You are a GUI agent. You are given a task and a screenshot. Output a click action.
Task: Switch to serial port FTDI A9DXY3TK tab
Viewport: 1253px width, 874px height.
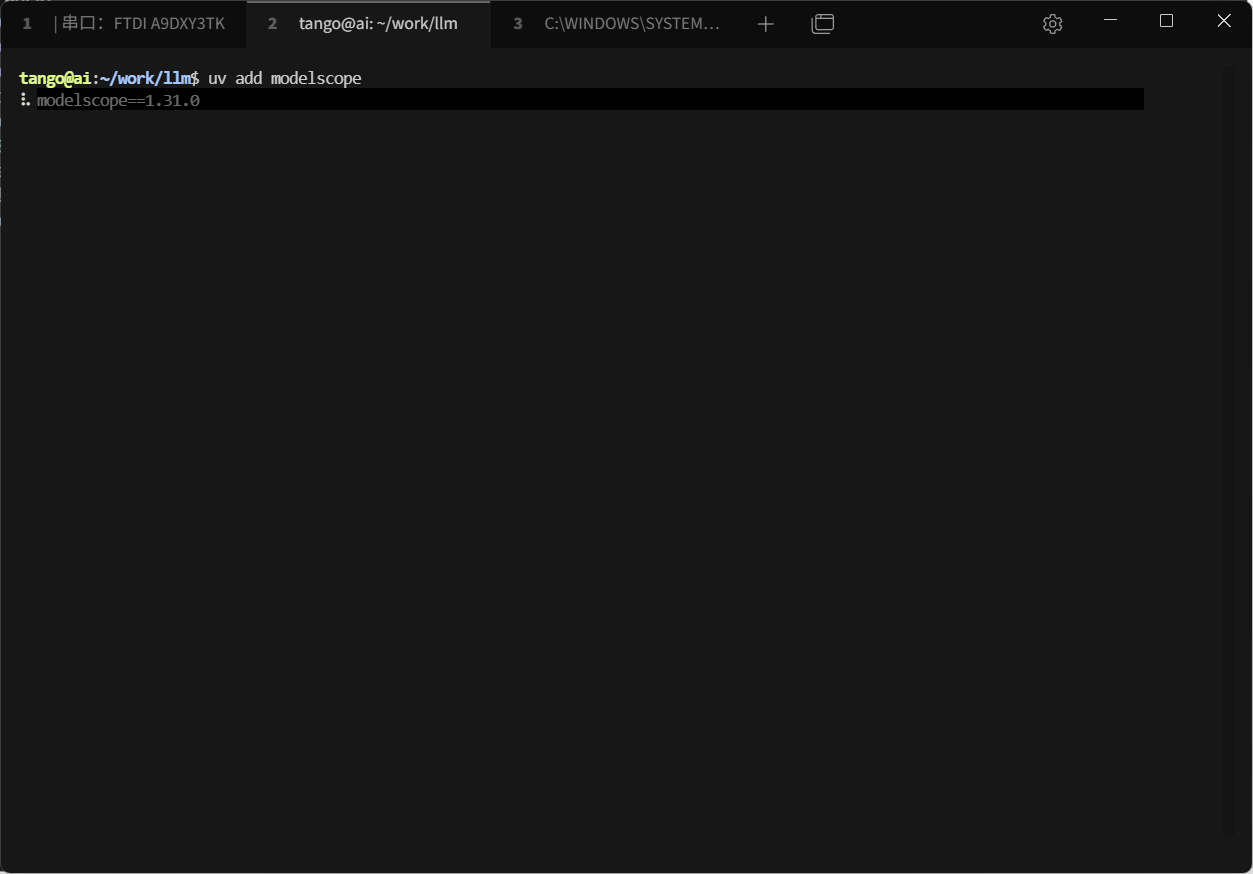point(124,23)
